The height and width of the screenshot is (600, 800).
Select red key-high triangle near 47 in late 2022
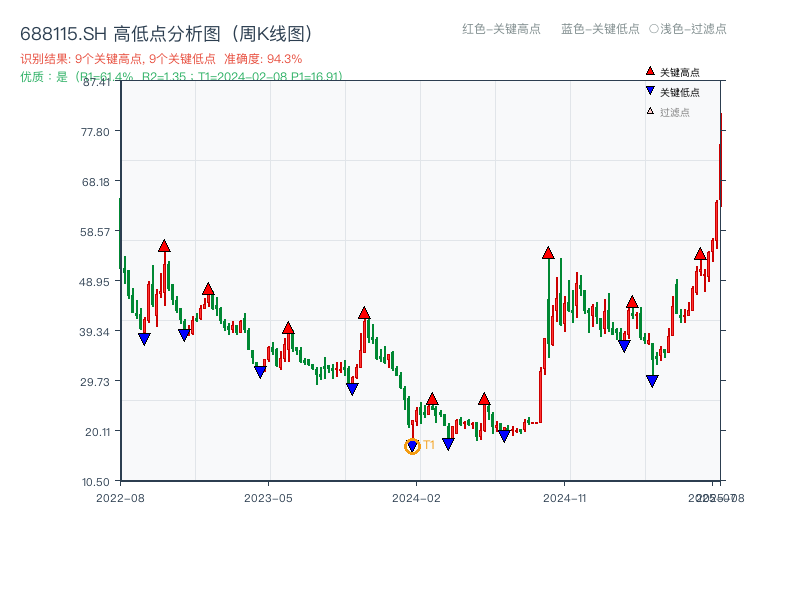coord(208,289)
